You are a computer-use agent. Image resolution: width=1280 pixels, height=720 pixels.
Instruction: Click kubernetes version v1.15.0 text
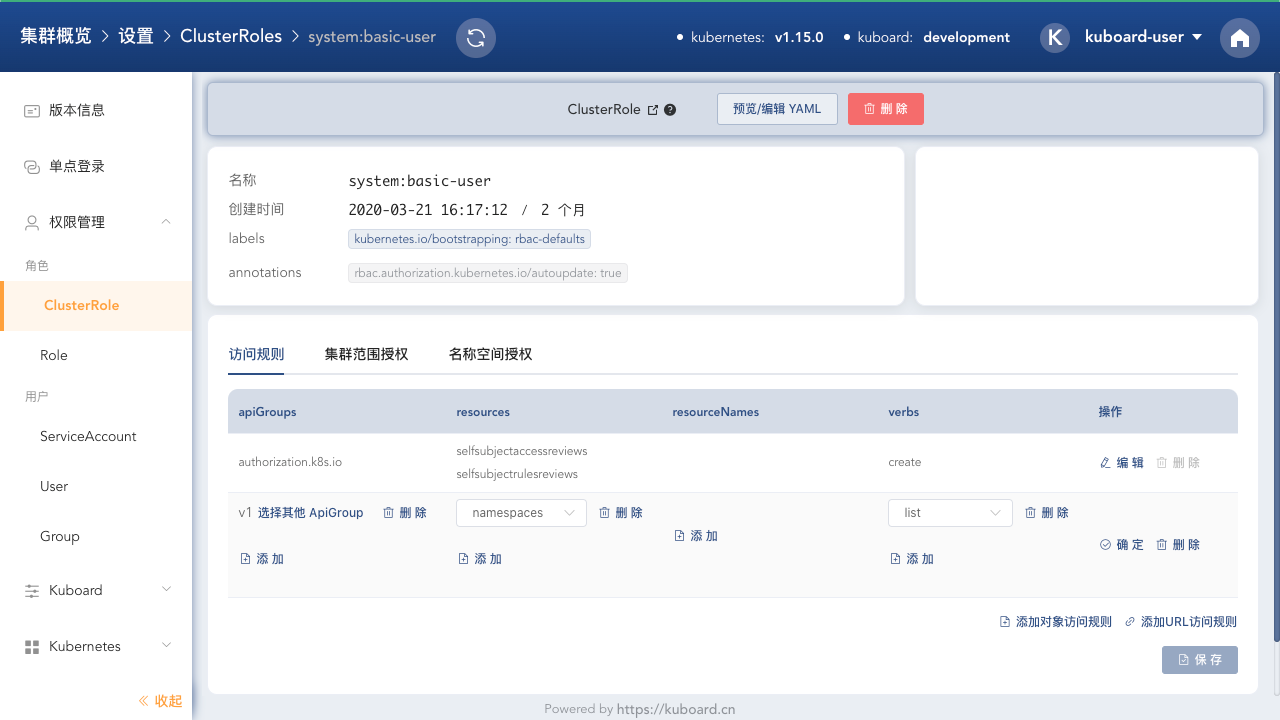point(799,37)
